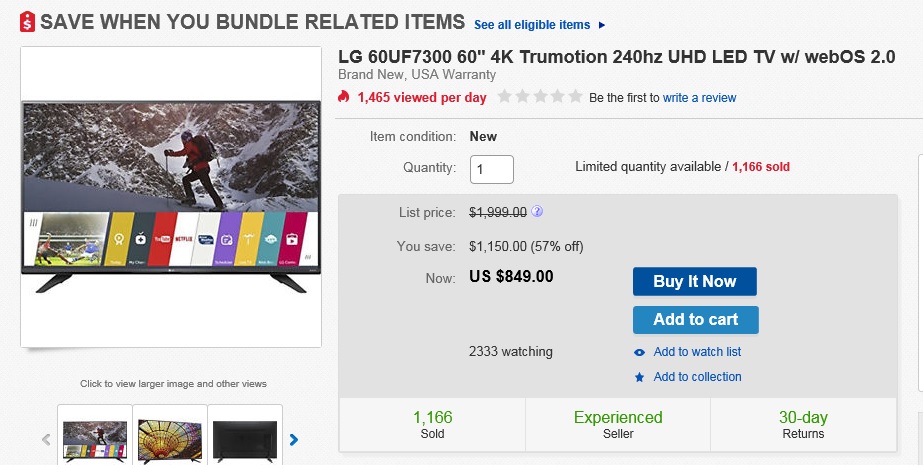
Task: Click Add to collection link
Action: click(697, 377)
